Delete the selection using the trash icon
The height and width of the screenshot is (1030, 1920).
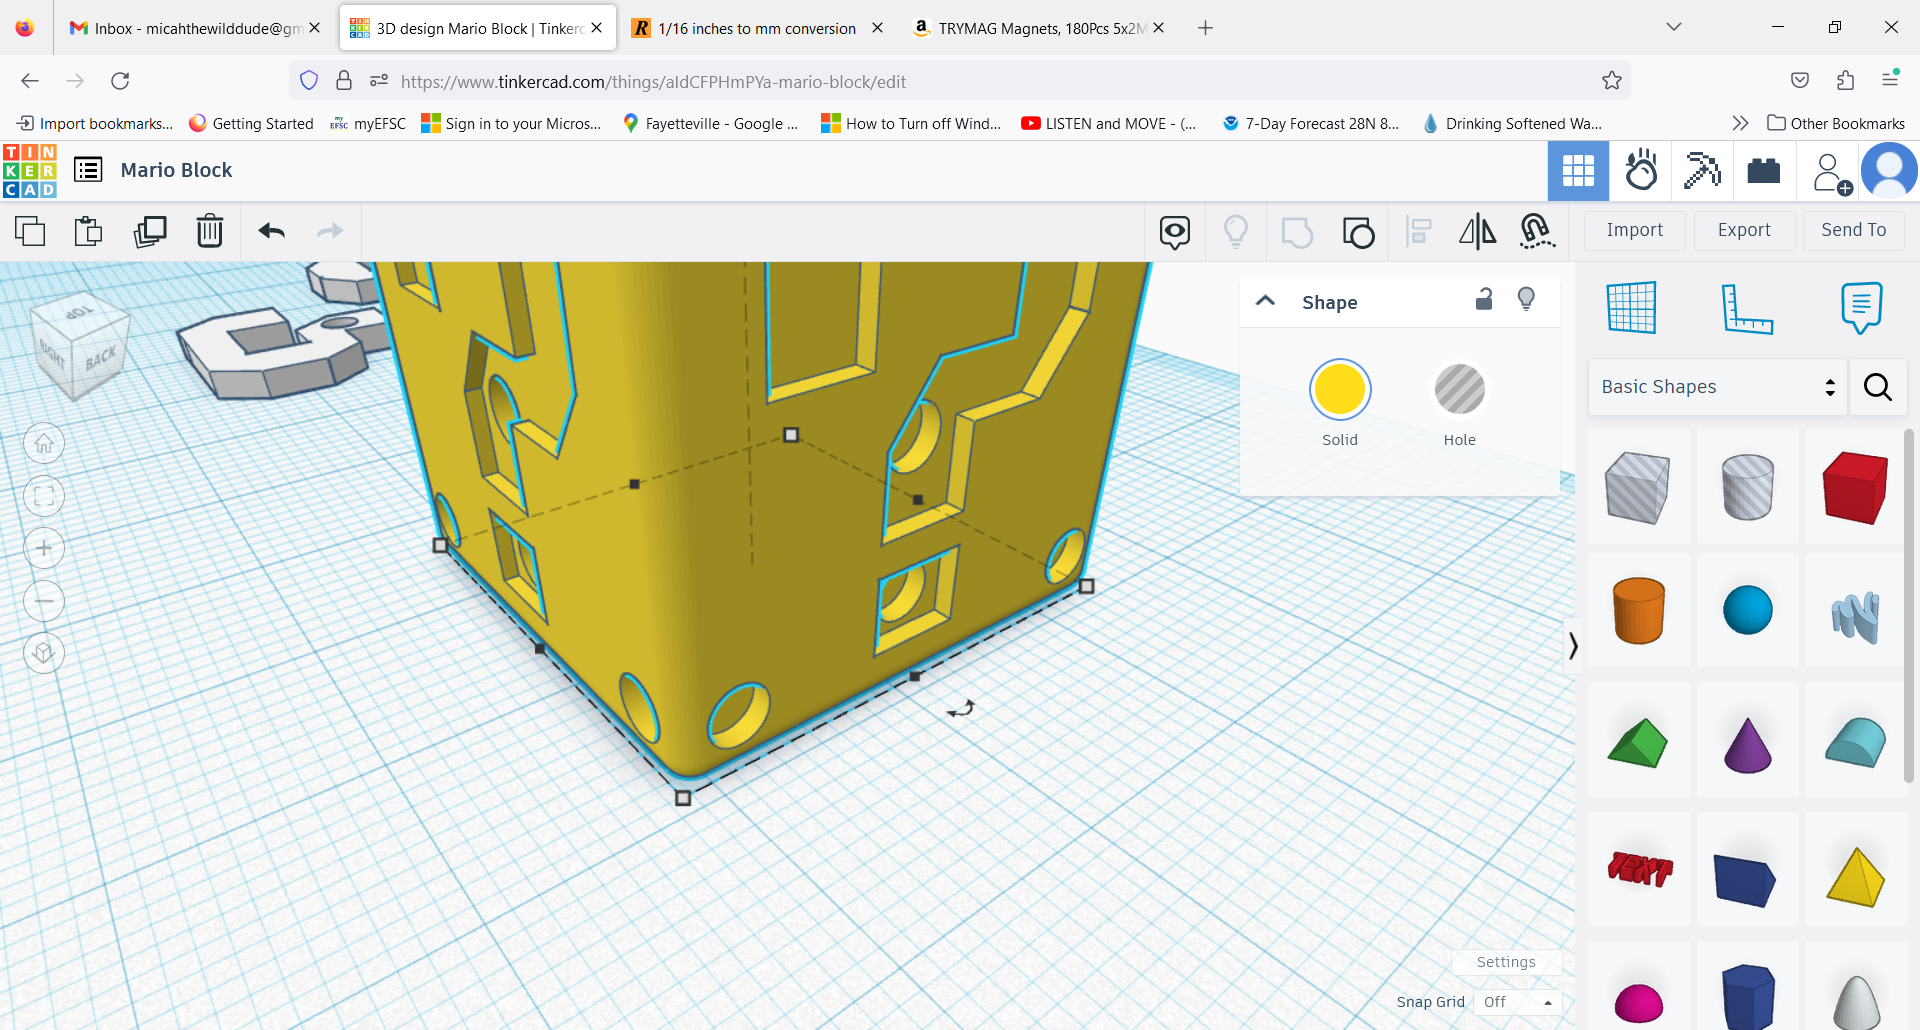point(210,231)
